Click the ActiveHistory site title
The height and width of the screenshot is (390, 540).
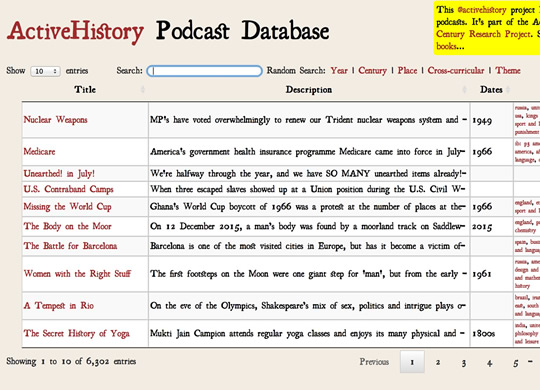tap(75, 32)
